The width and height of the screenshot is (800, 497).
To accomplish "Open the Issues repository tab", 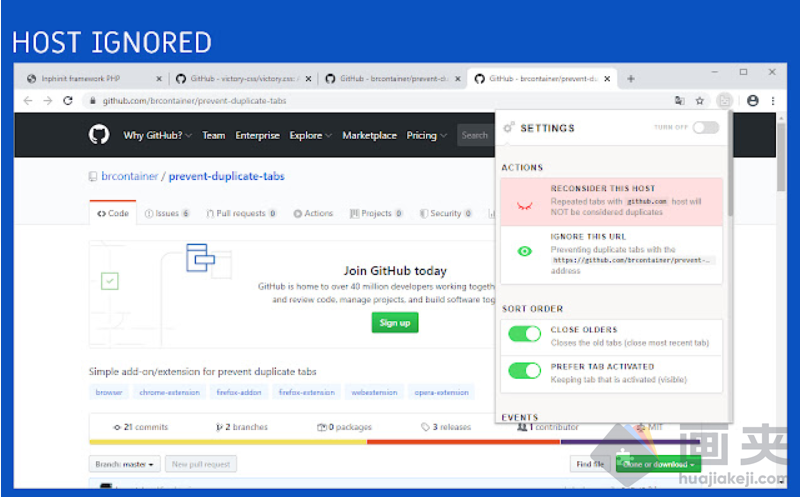I will point(167,213).
